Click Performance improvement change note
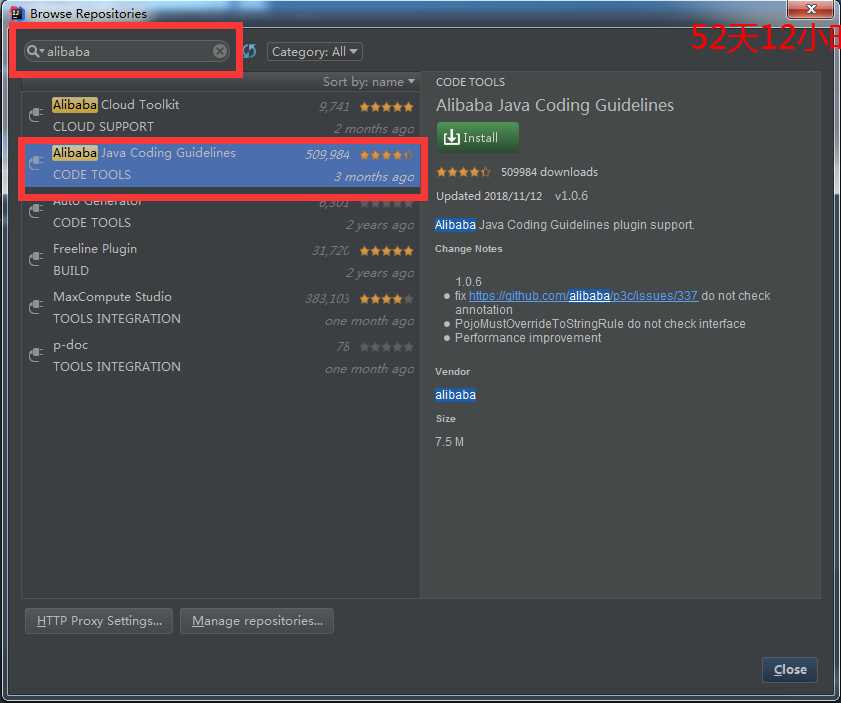The width and height of the screenshot is (841, 703). [x=528, y=338]
